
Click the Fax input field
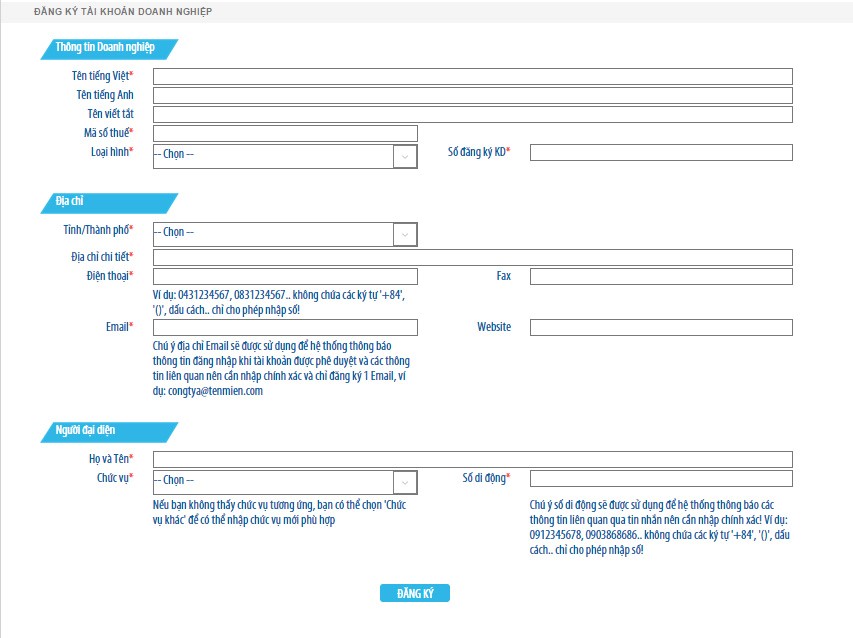tap(661, 276)
